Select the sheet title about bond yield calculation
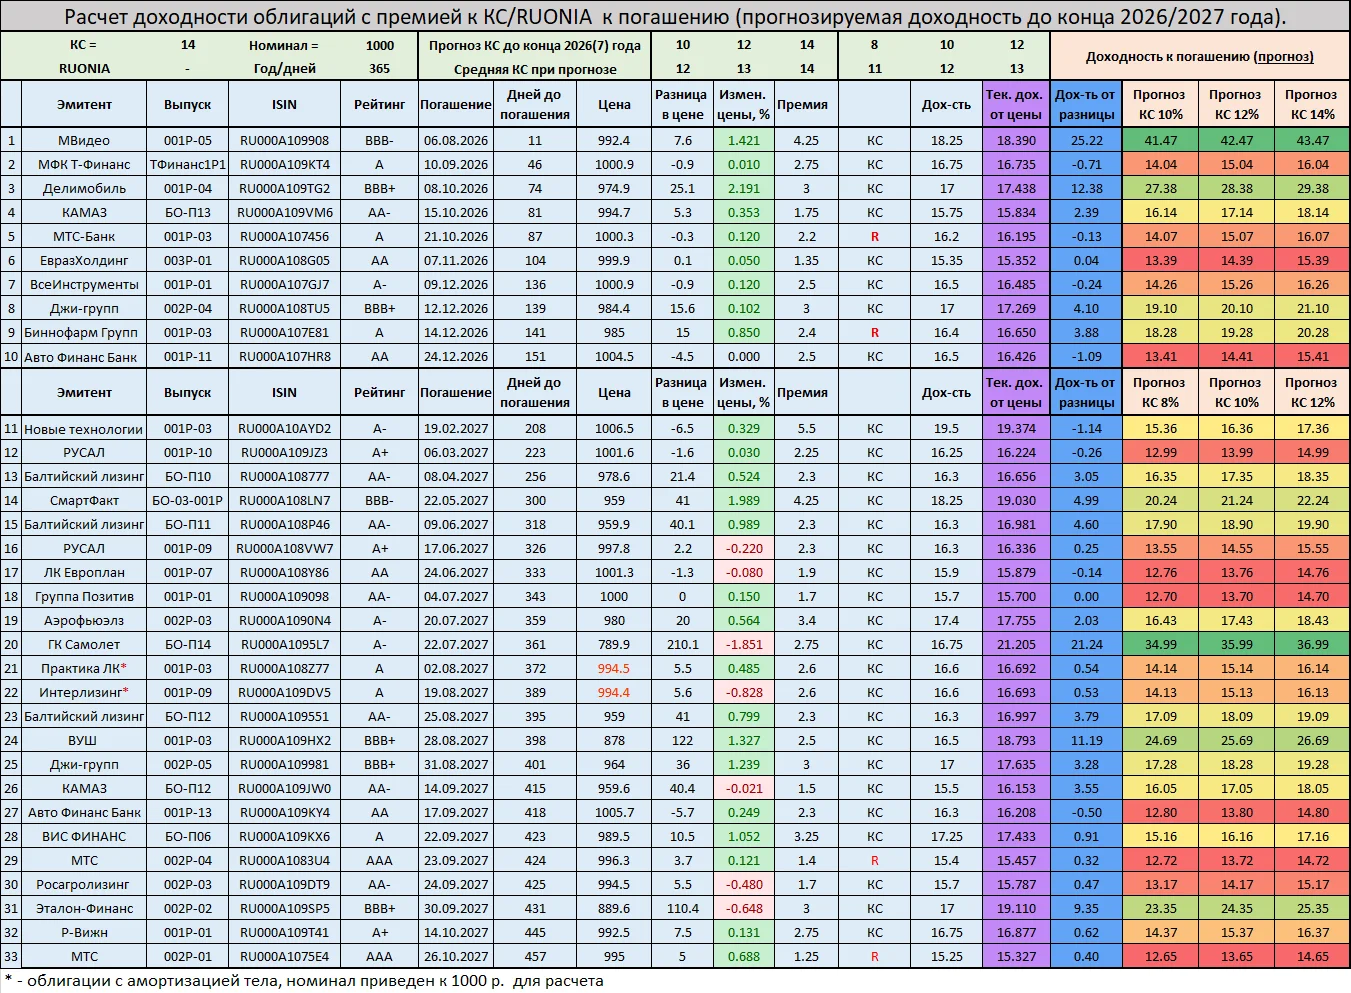This screenshot has width=1351, height=993. (675, 17)
